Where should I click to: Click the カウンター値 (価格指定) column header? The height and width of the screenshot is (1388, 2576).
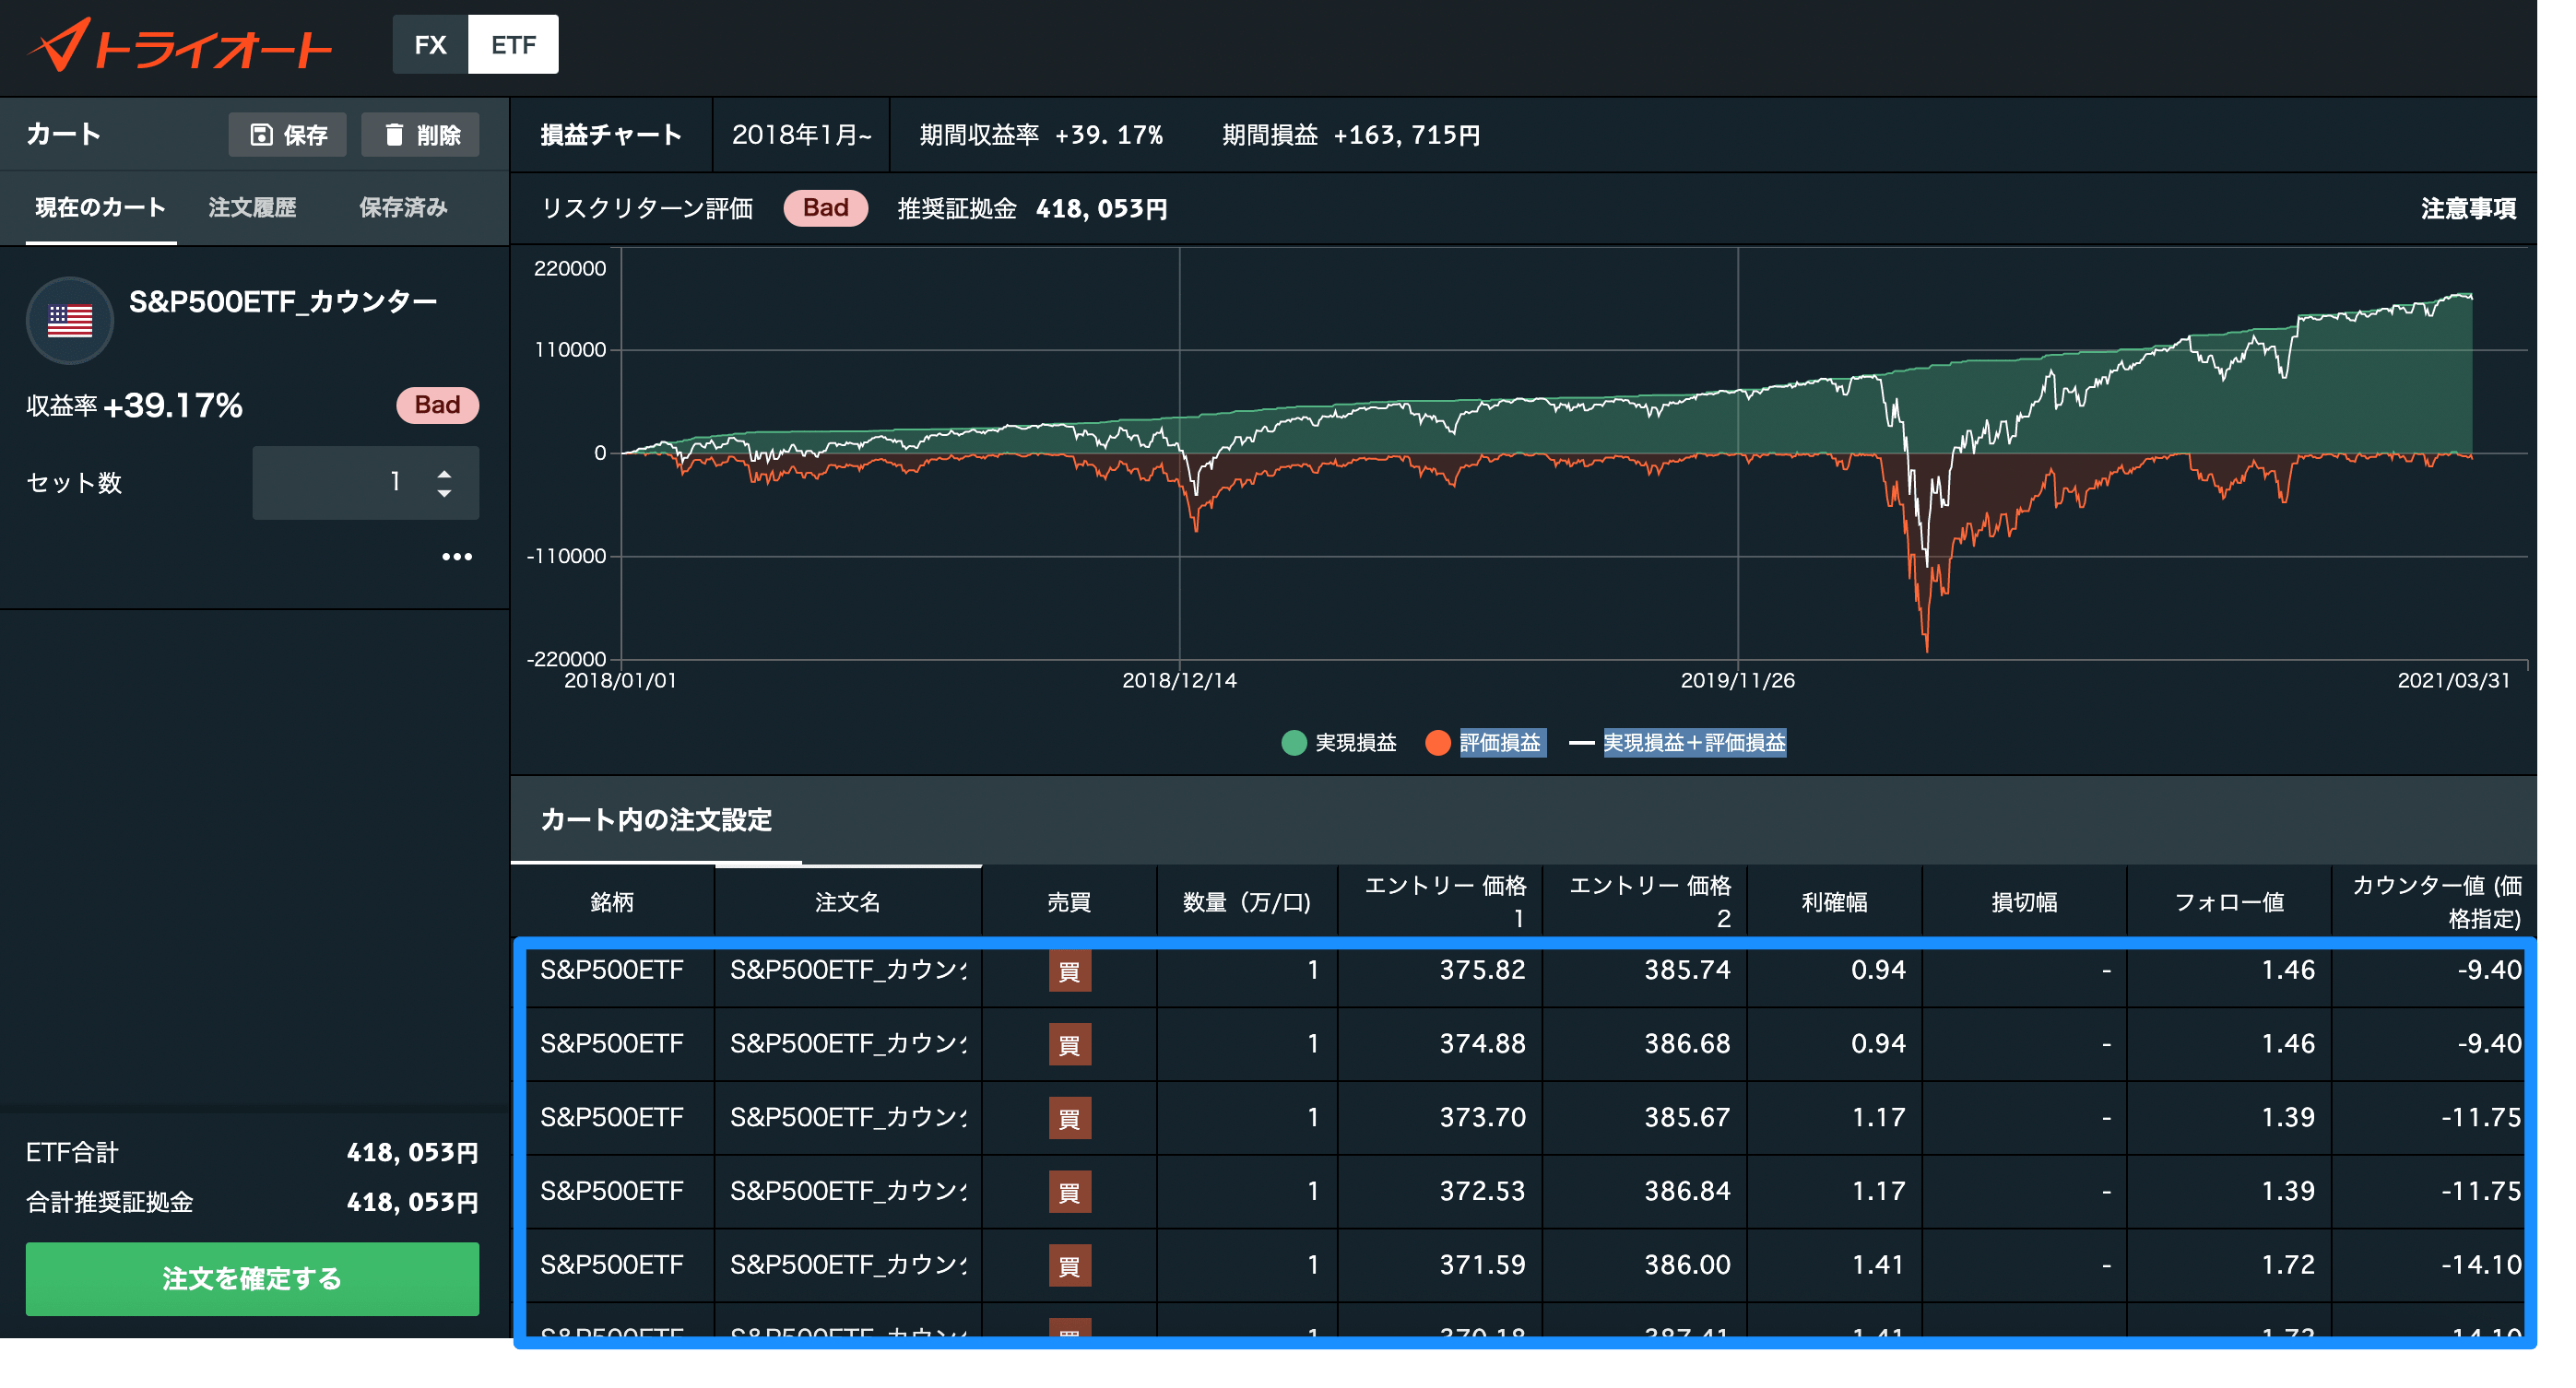[x=2435, y=902]
